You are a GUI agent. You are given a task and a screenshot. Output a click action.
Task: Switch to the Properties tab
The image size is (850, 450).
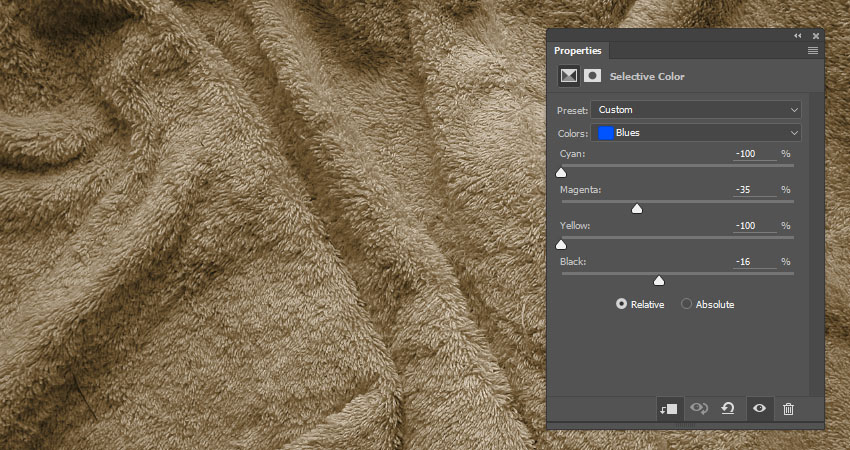(x=578, y=50)
